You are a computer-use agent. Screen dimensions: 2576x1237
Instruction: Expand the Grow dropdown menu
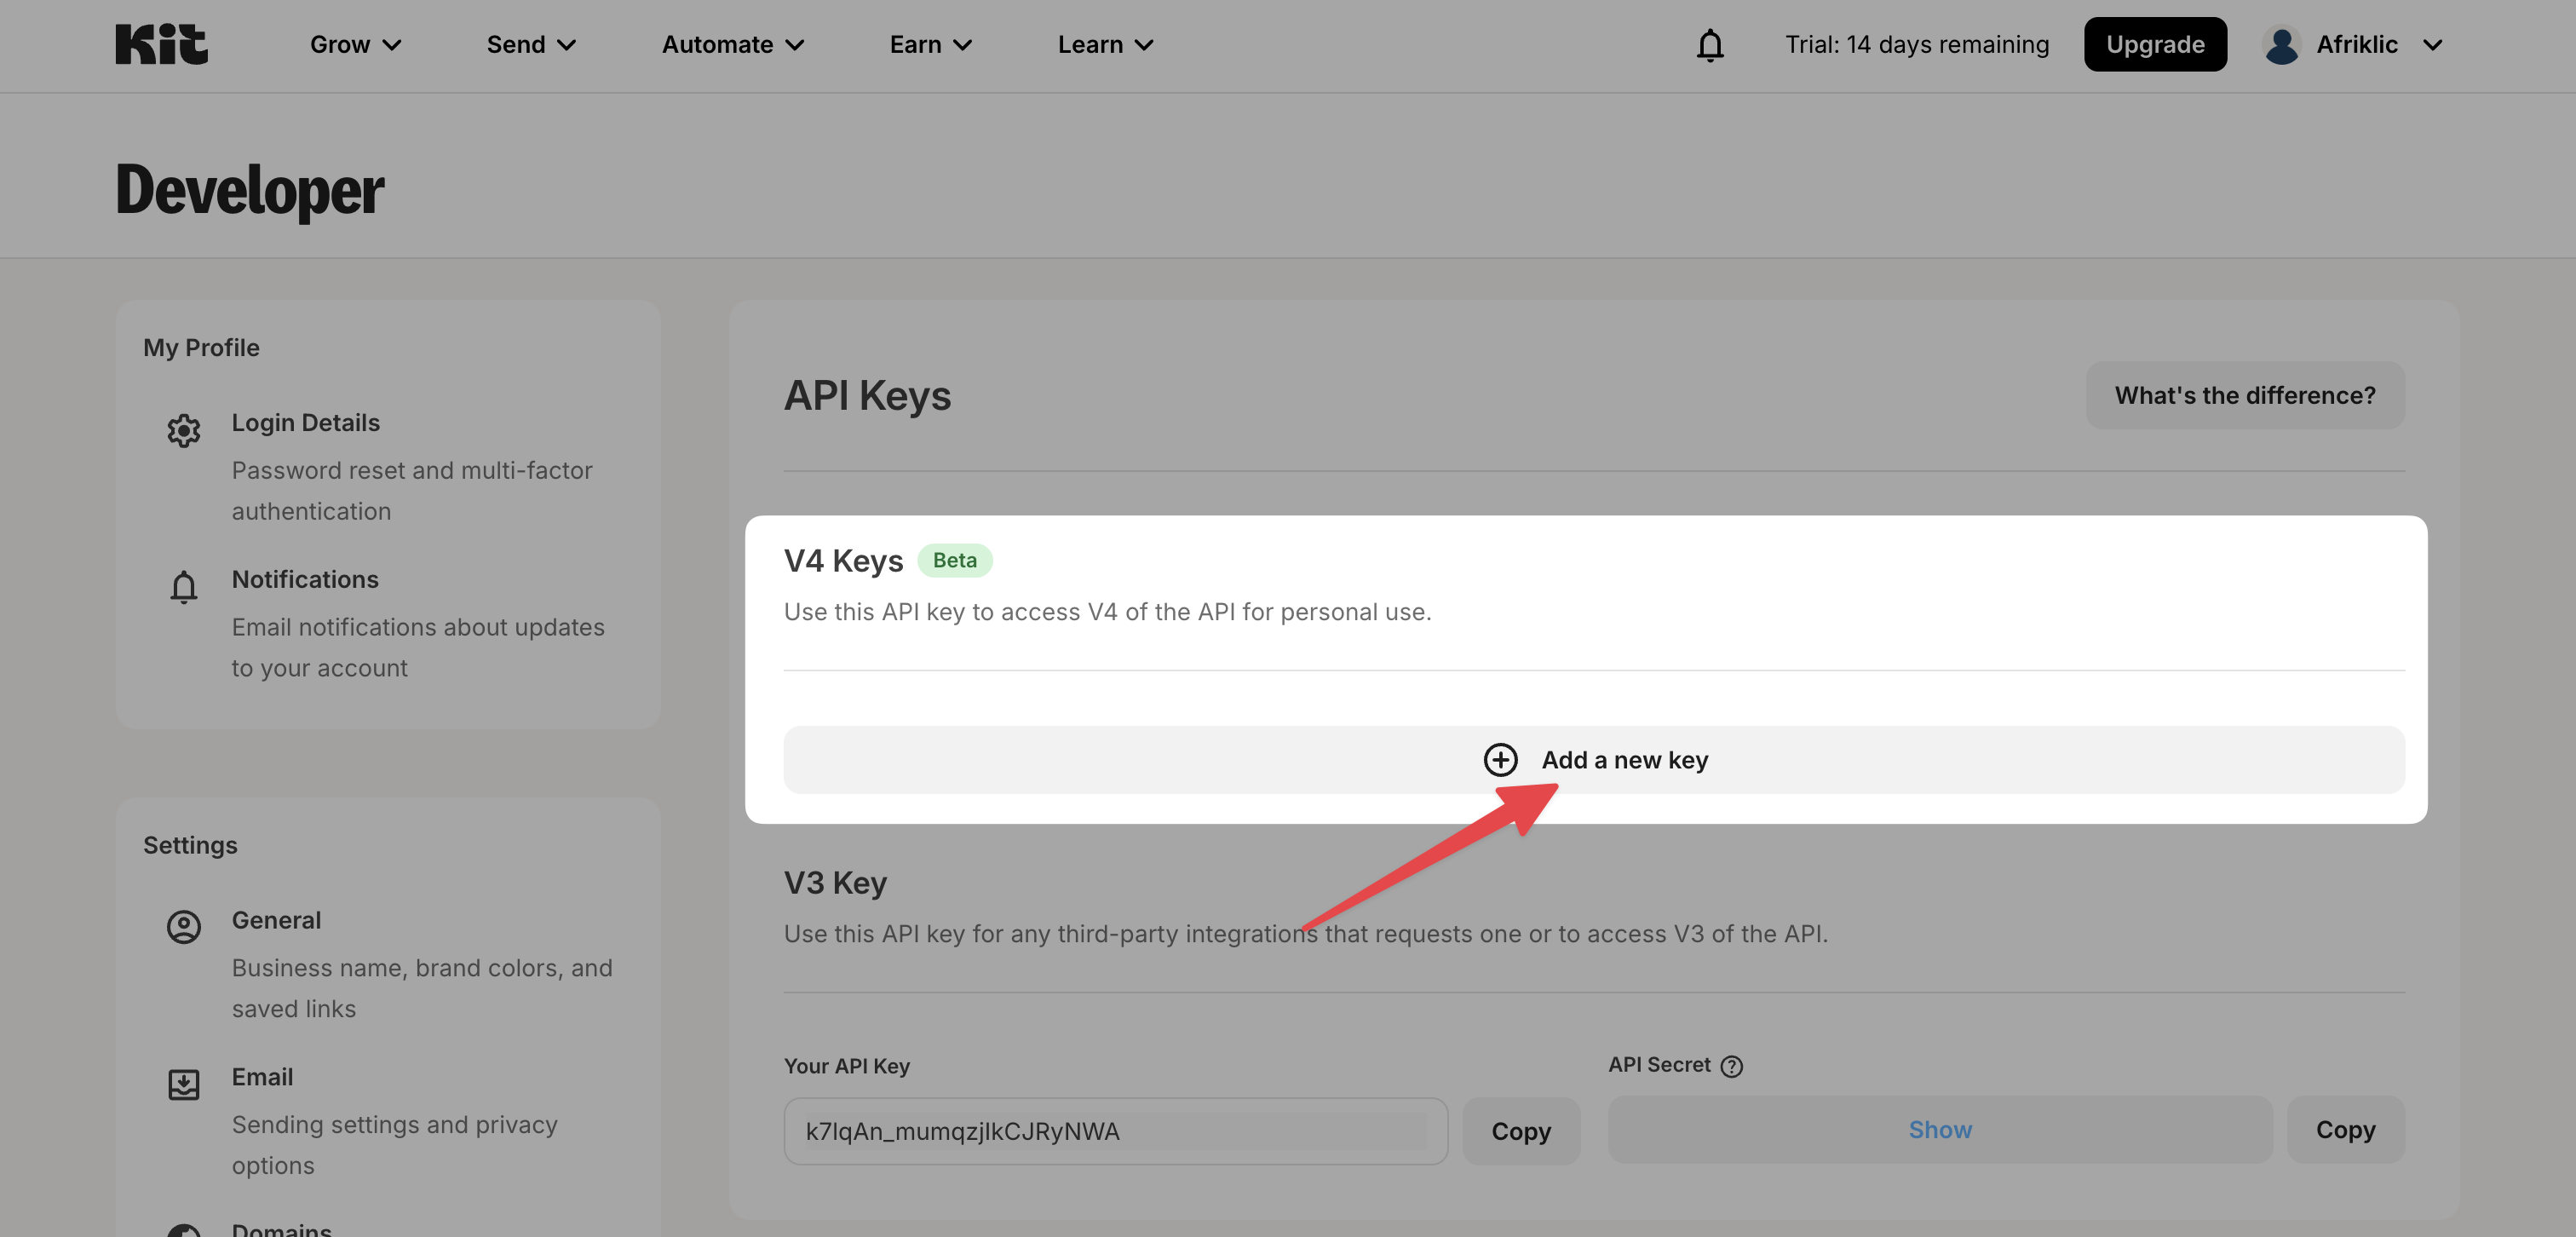(355, 45)
